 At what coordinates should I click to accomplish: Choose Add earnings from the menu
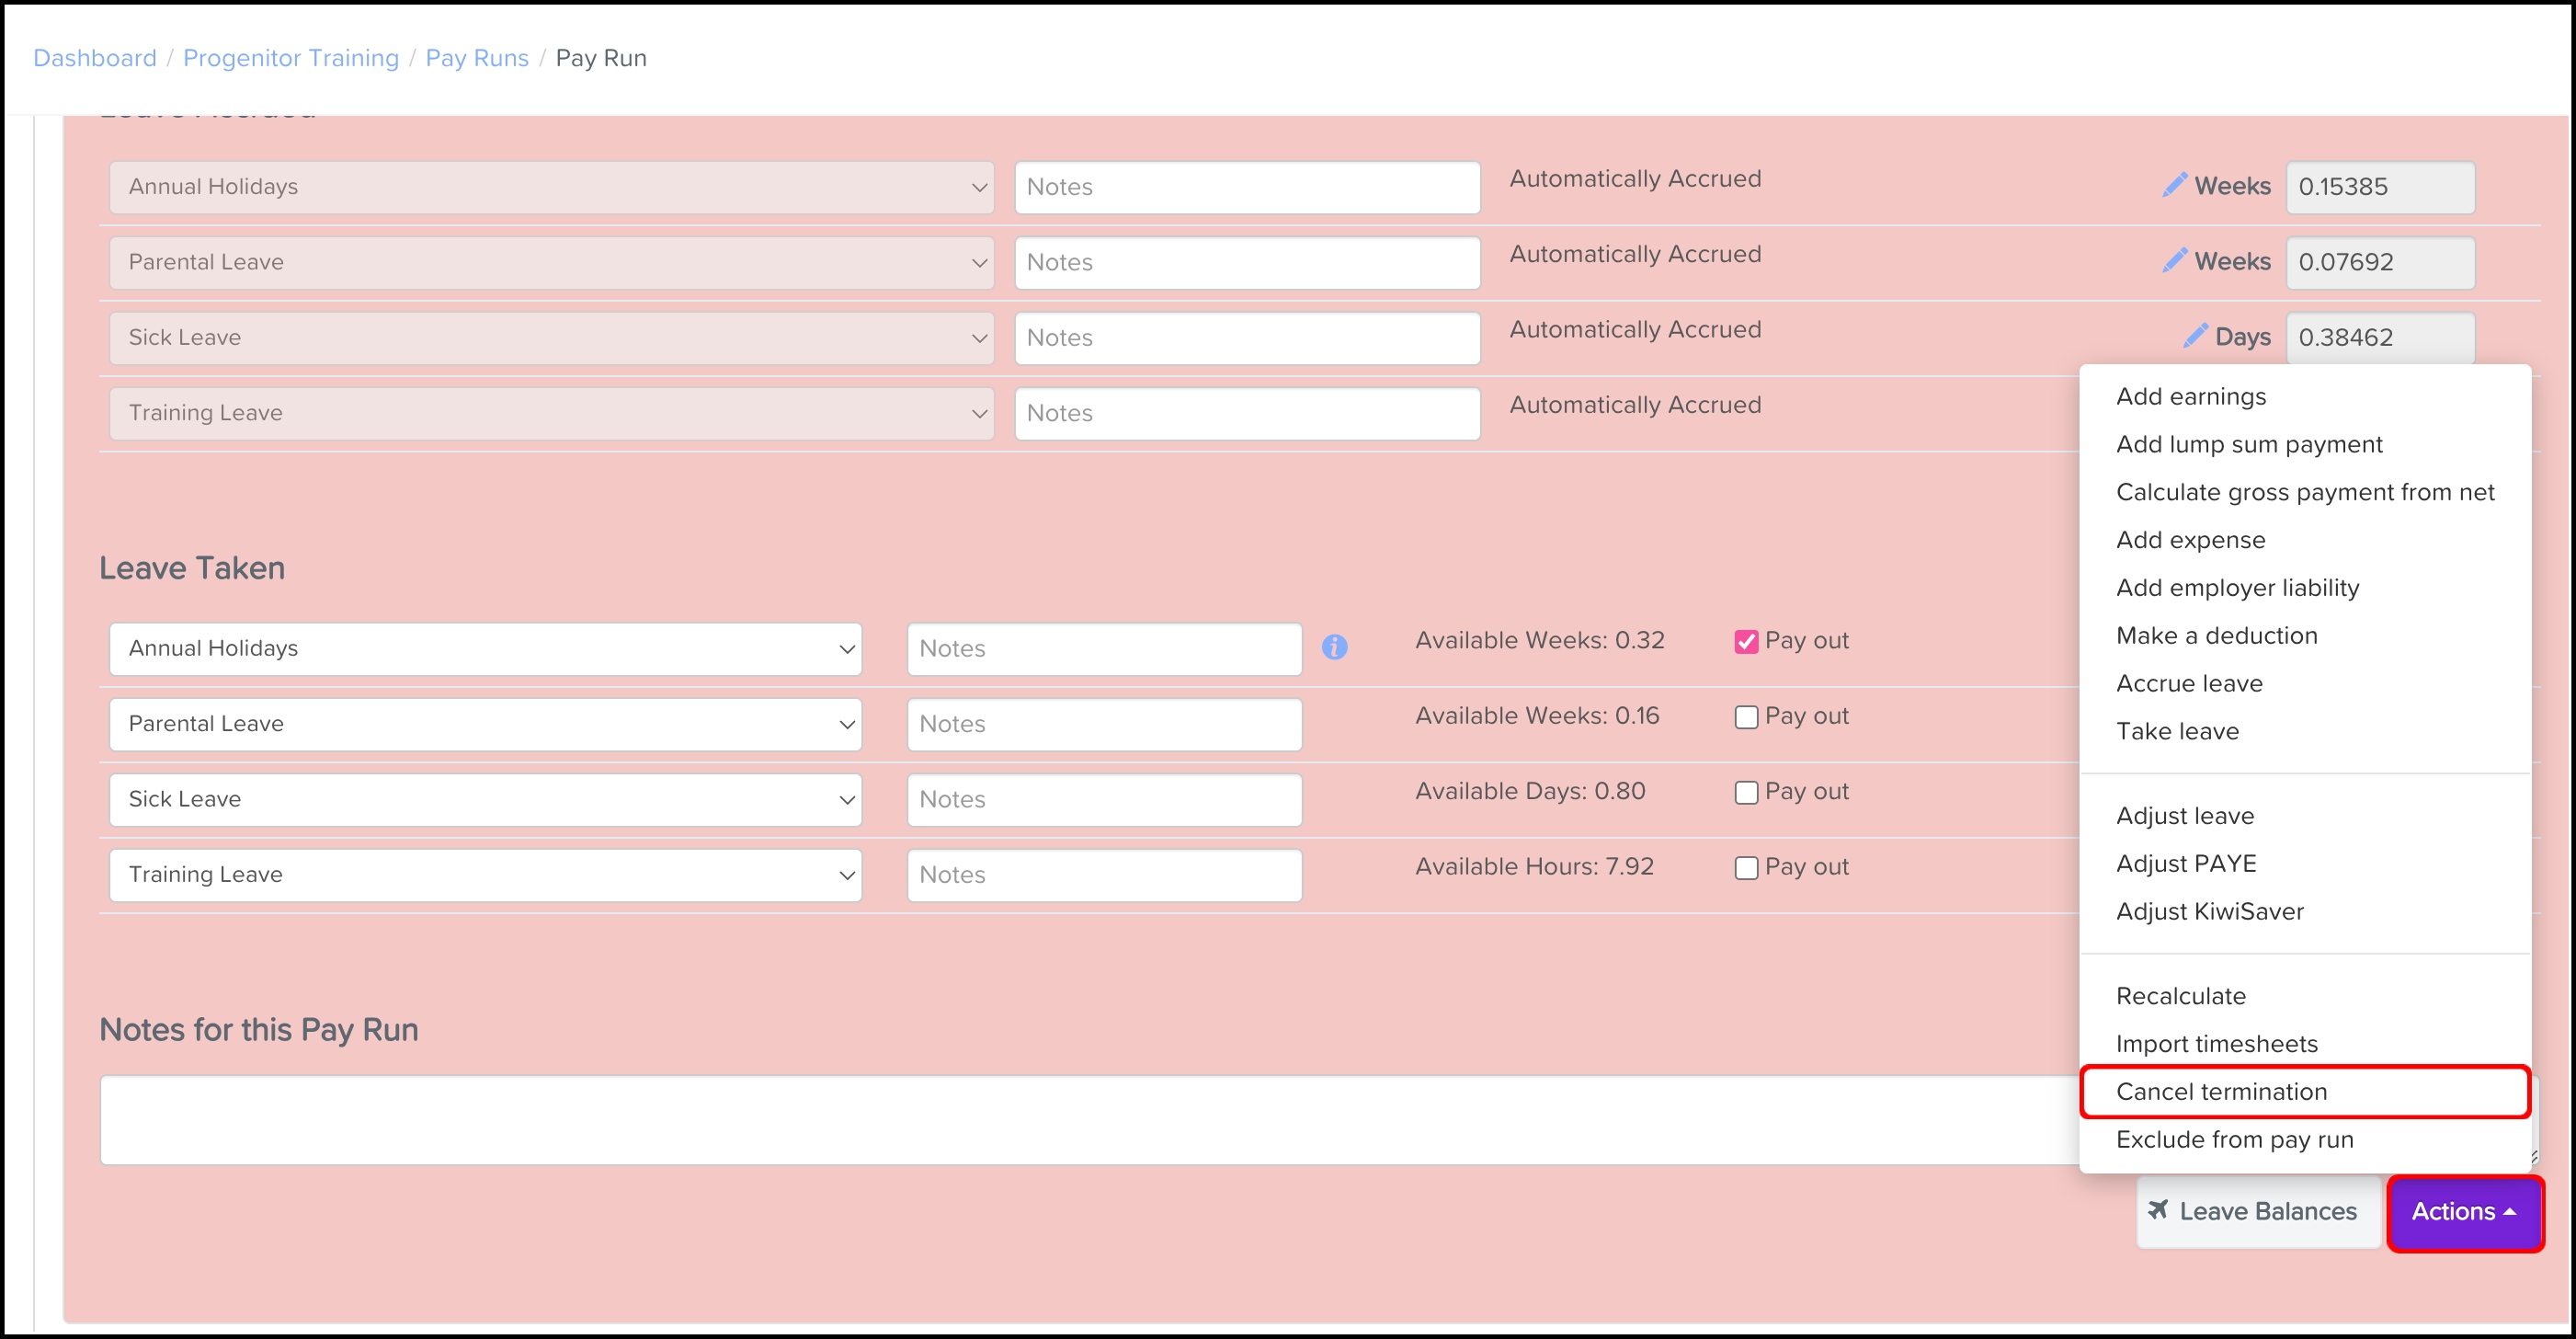pos(2191,396)
